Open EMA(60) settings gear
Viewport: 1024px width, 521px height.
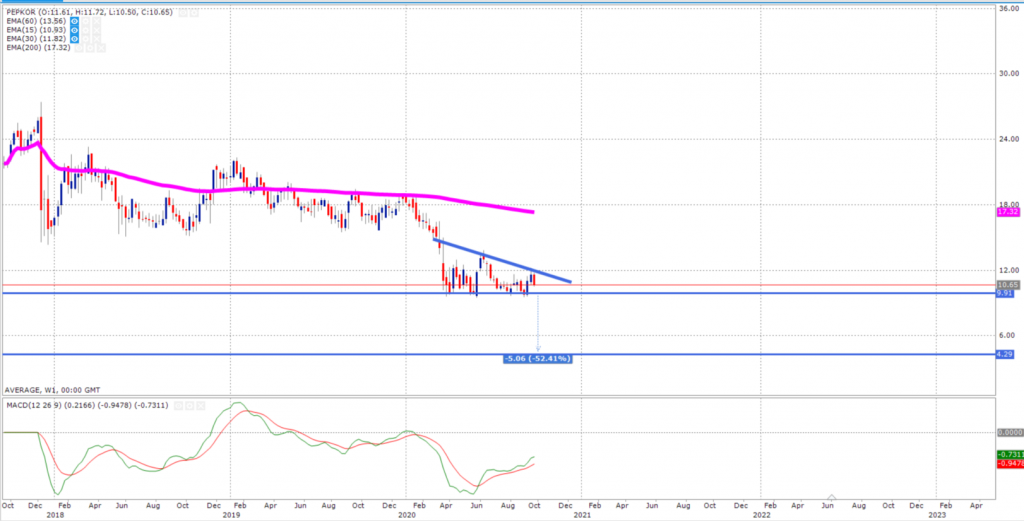point(86,22)
